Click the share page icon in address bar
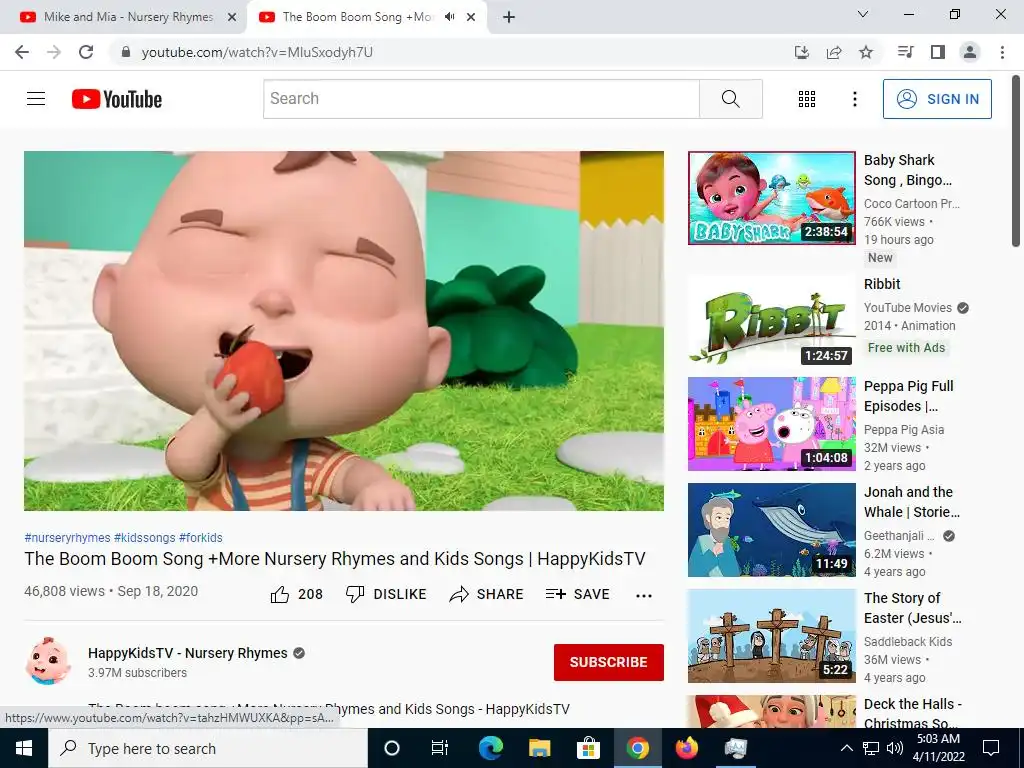 (834, 52)
